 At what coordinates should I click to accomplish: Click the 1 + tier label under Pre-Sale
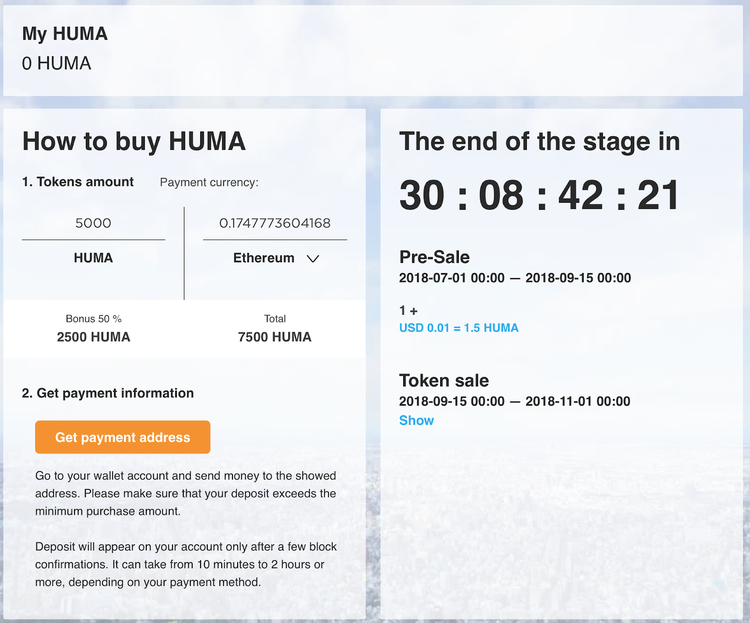408,311
